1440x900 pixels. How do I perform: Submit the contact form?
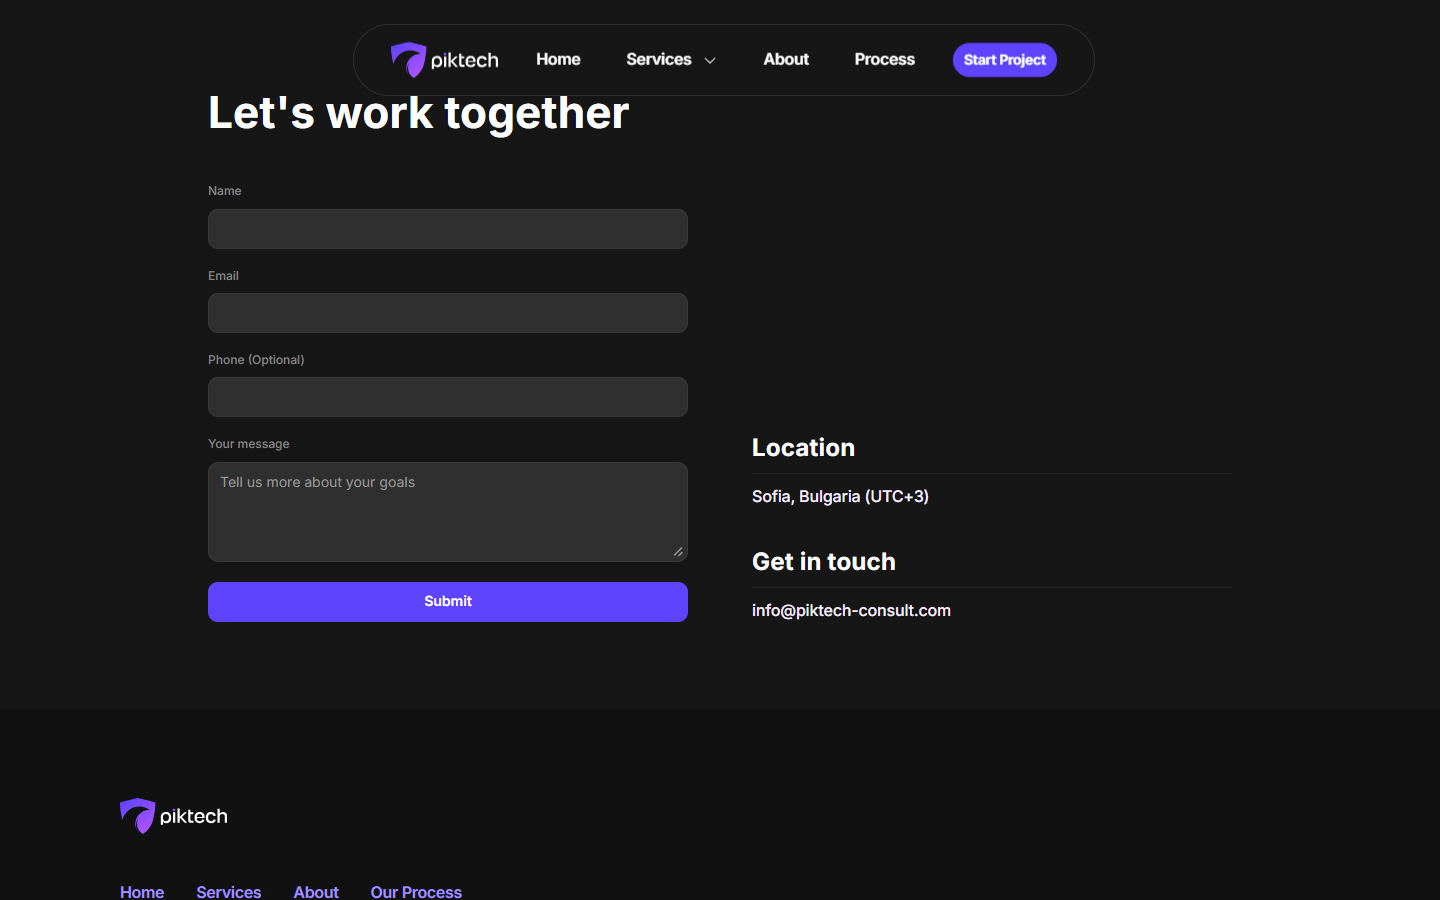point(448,602)
